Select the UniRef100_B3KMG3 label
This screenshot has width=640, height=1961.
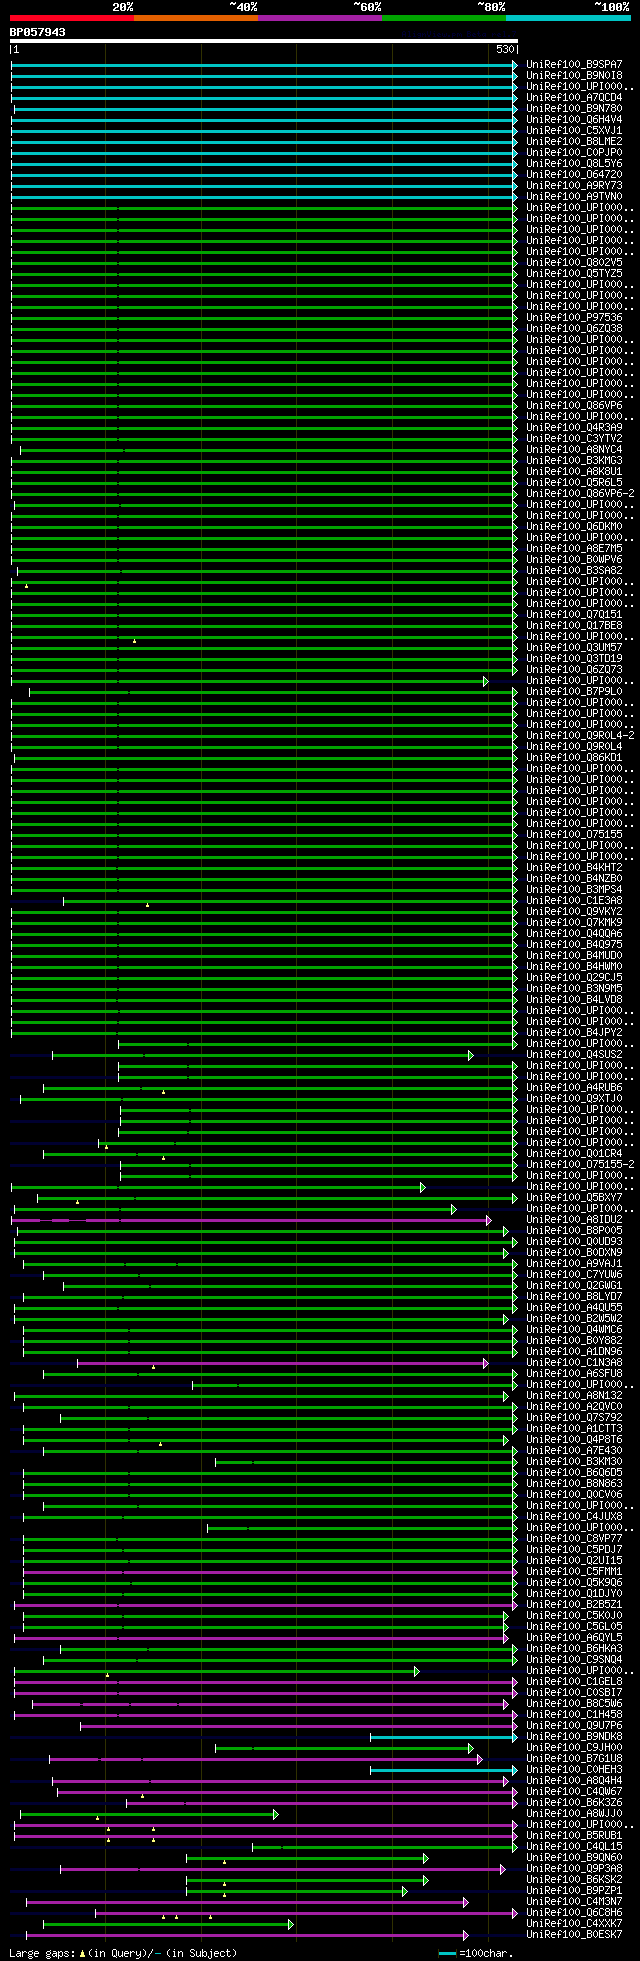pos(574,461)
